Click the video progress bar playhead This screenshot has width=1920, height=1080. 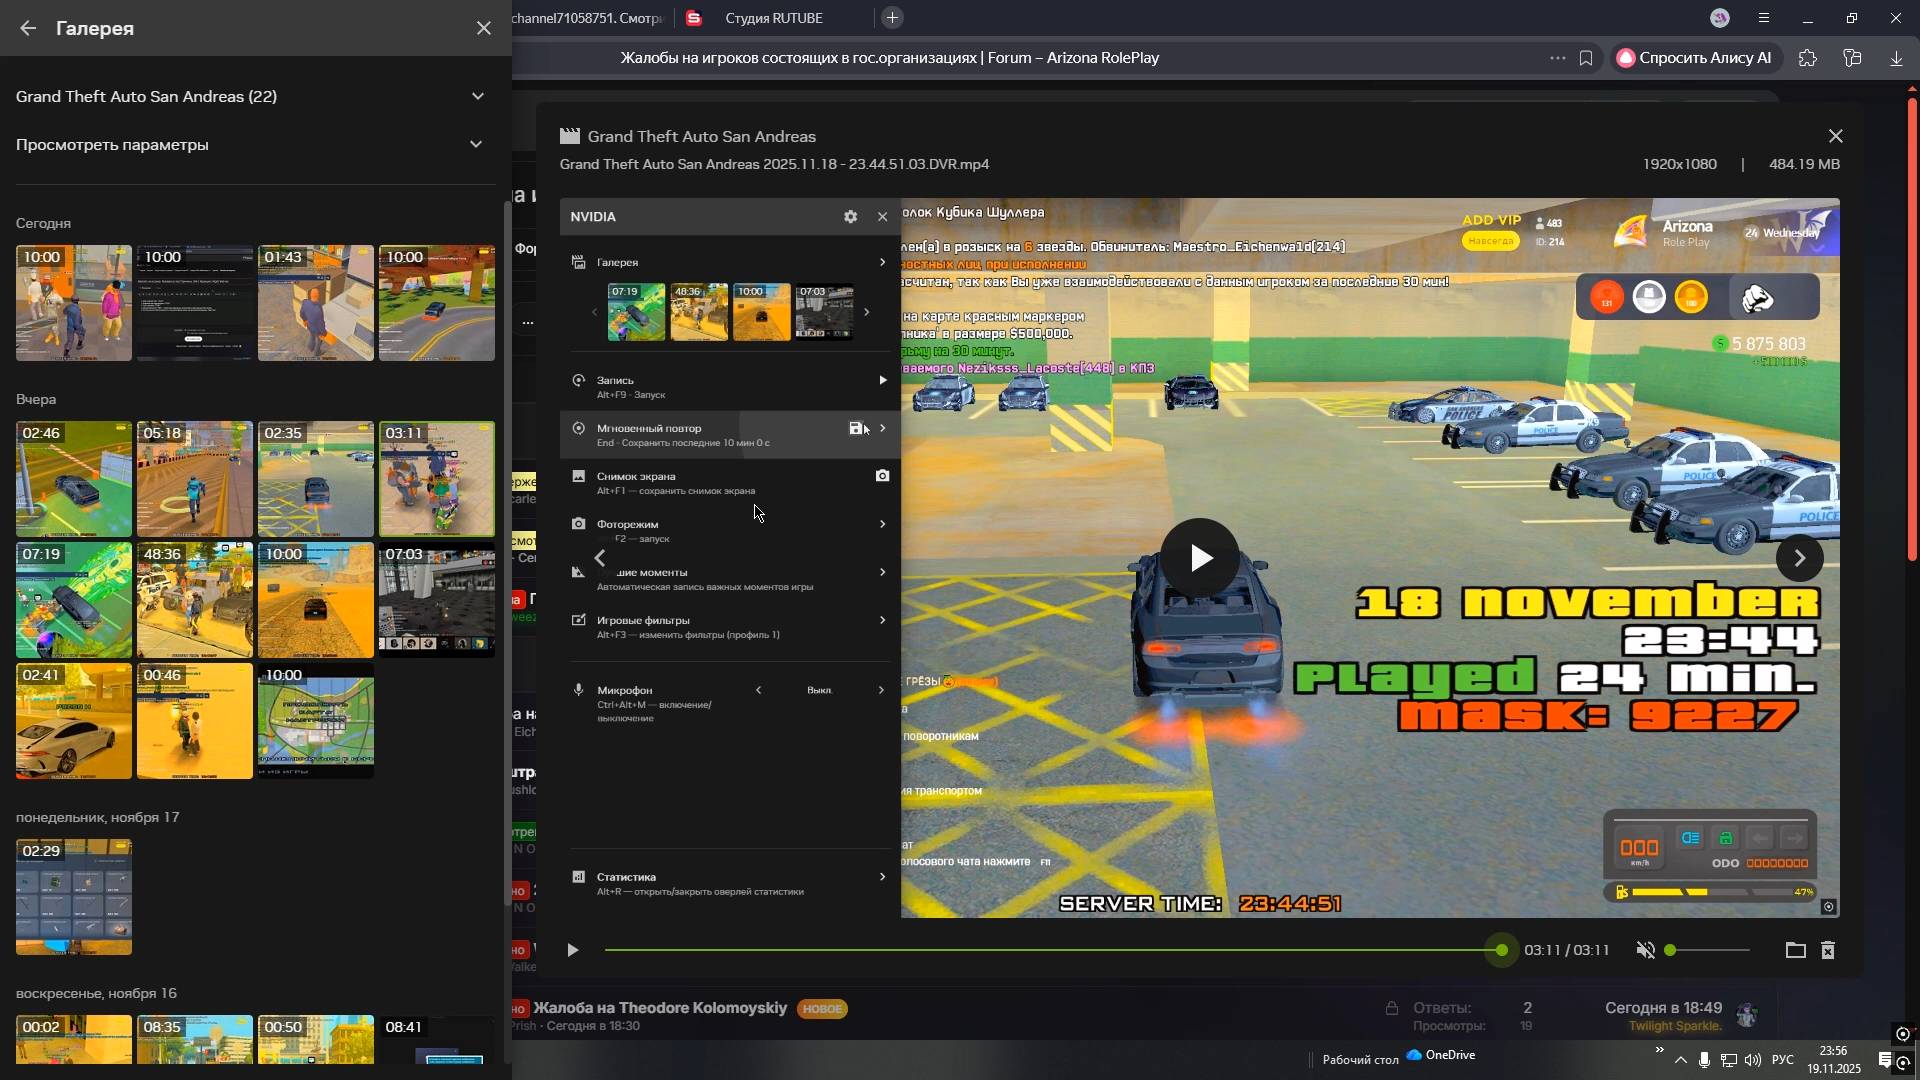(x=1501, y=950)
